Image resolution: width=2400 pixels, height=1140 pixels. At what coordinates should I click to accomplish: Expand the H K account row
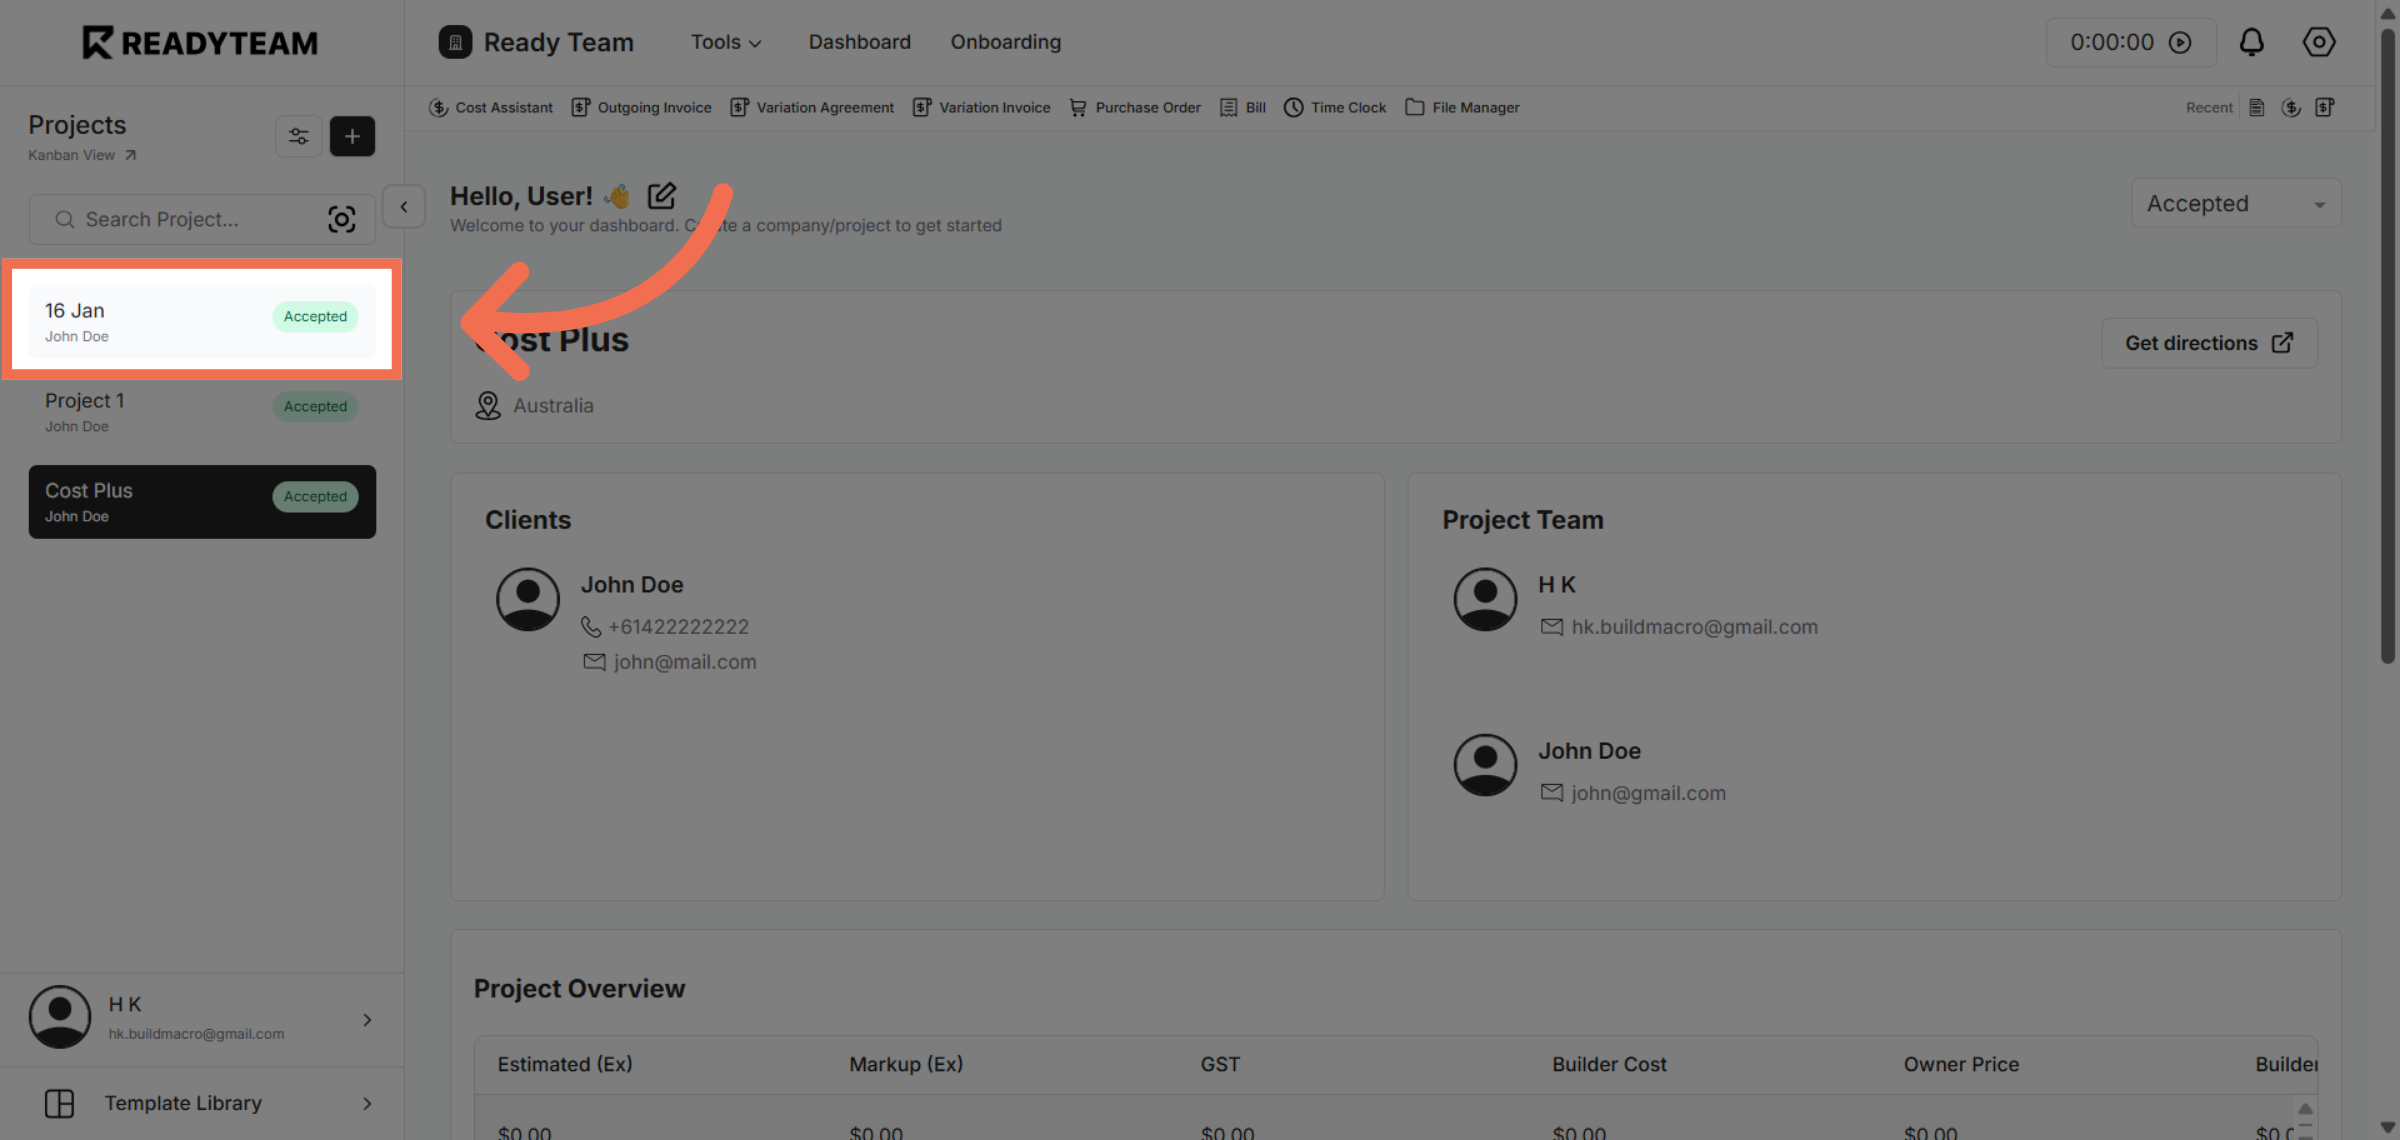click(x=367, y=1019)
